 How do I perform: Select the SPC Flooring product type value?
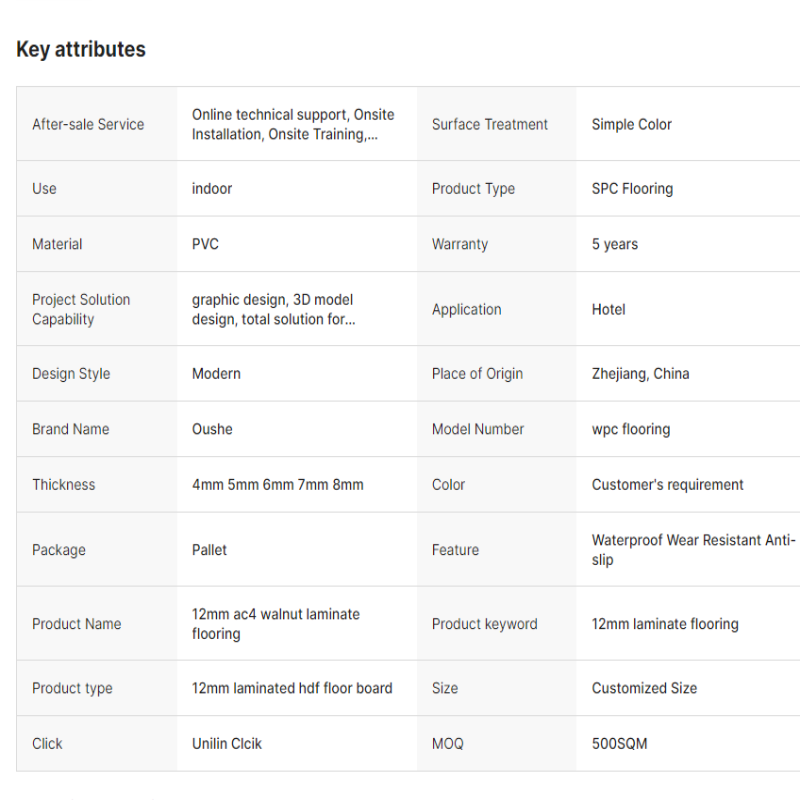[632, 189]
